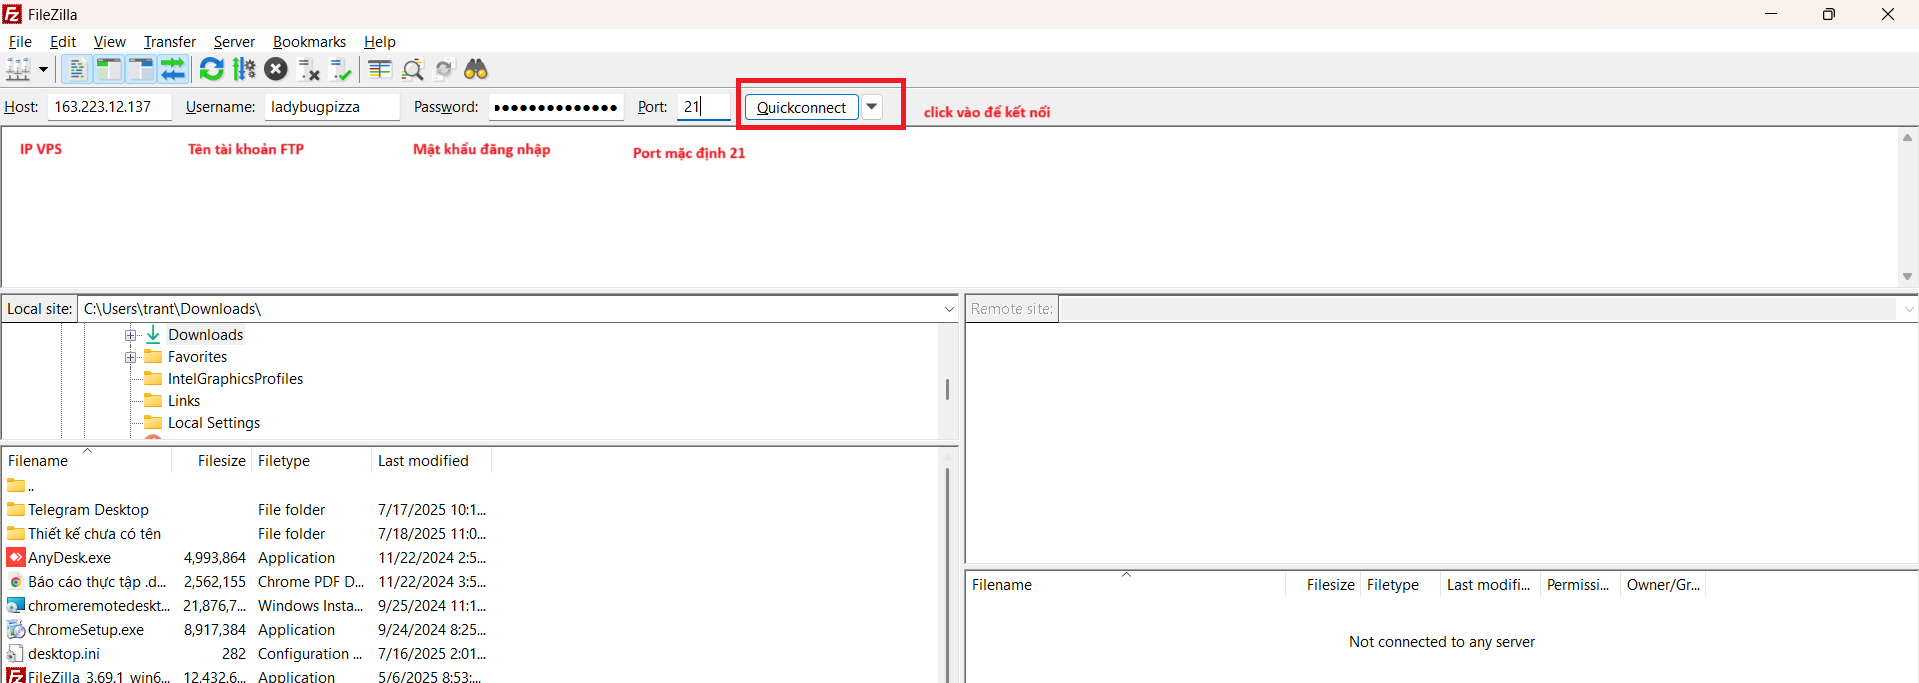The height and width of the screenshot is (683, 1919).
Task: Toggle the transfer queue display
Action: click(173, 69)
